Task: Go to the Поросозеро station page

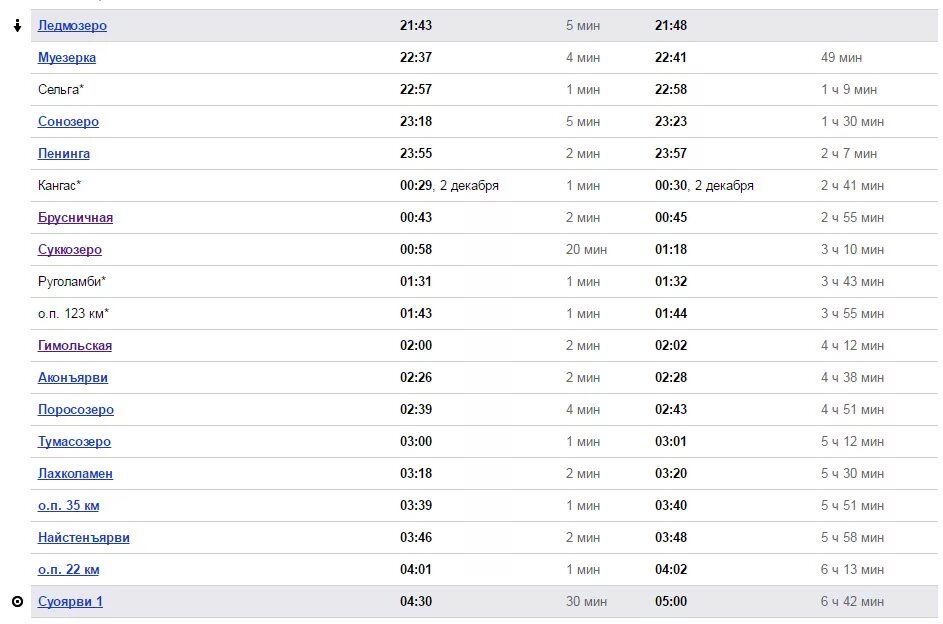Action: coord(76,409)
